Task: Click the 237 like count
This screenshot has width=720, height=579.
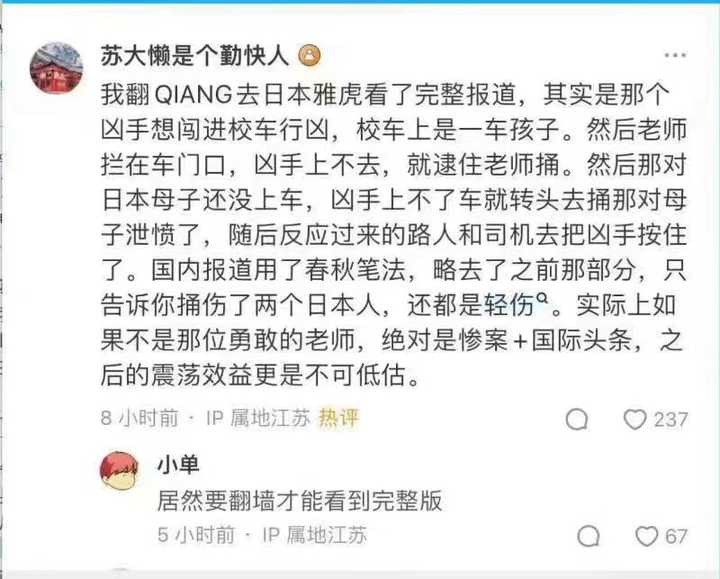Action: coord(670,420)
